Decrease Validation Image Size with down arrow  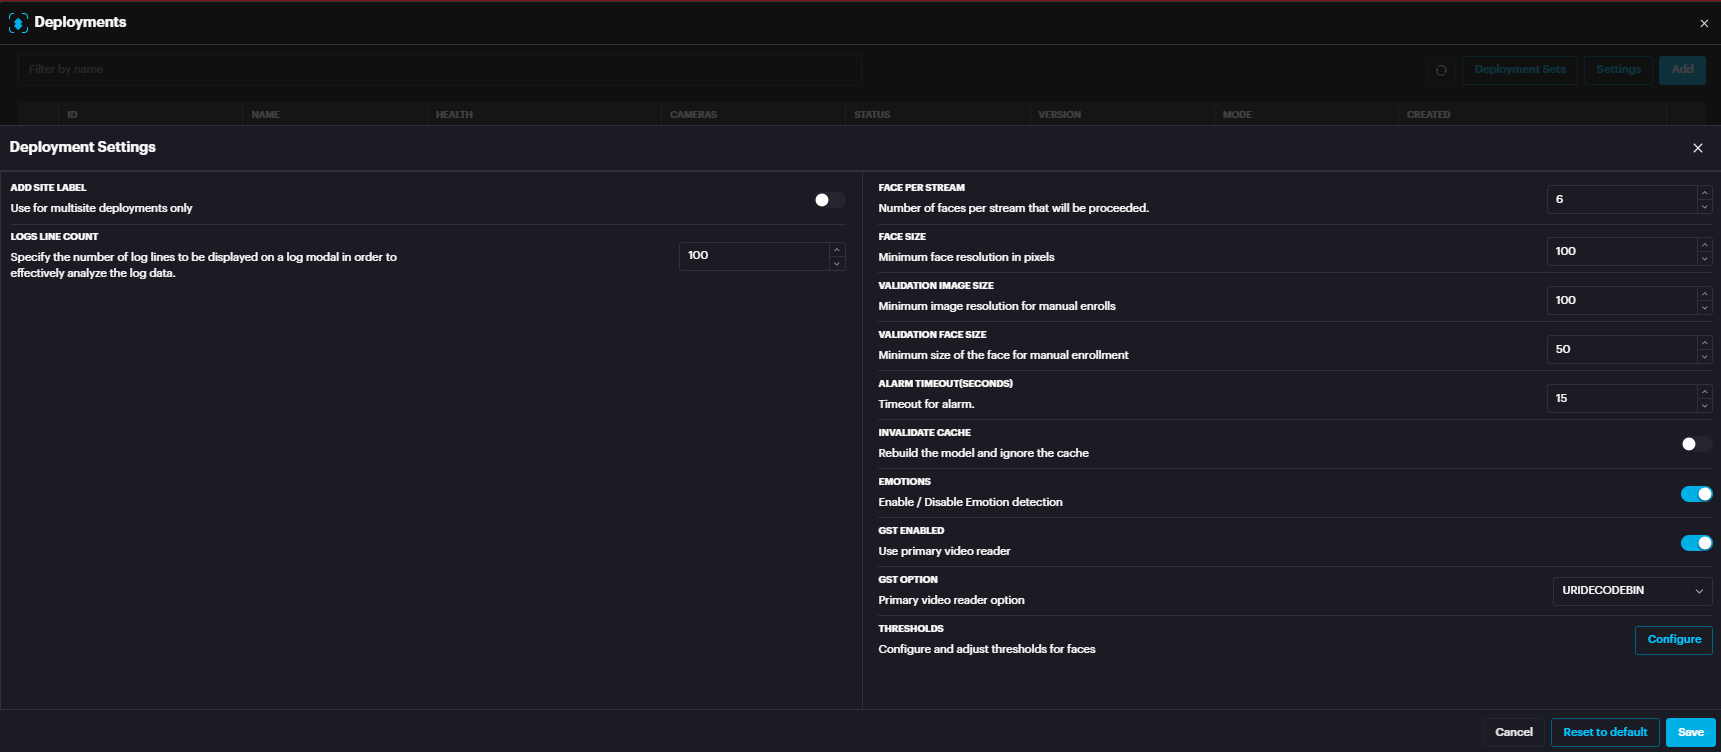[1704, 307]
